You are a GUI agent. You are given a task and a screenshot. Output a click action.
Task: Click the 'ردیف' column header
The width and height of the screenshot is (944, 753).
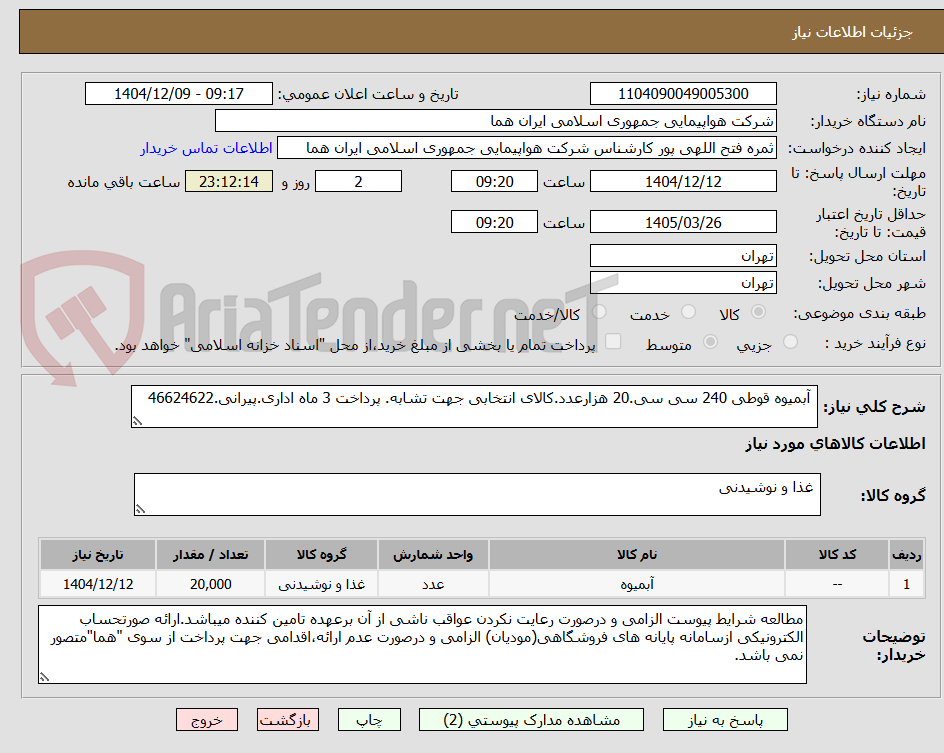coord(907,554)
